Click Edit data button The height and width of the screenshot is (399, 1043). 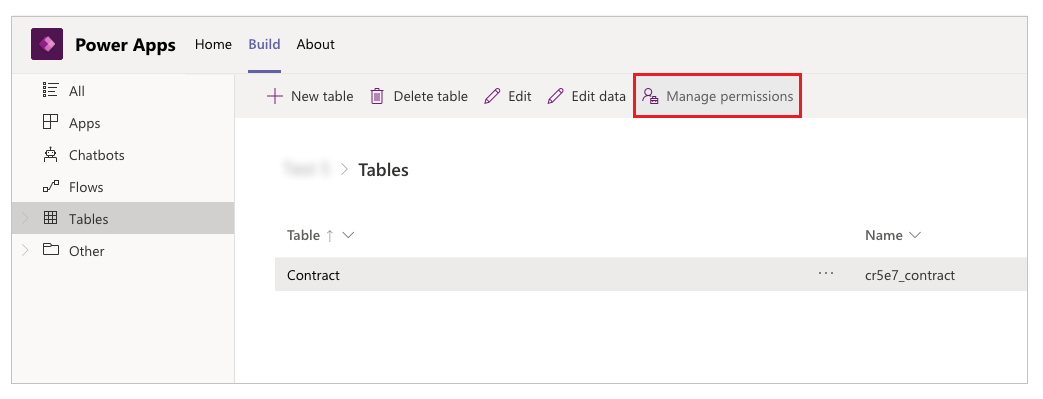(x=587, y=96)
